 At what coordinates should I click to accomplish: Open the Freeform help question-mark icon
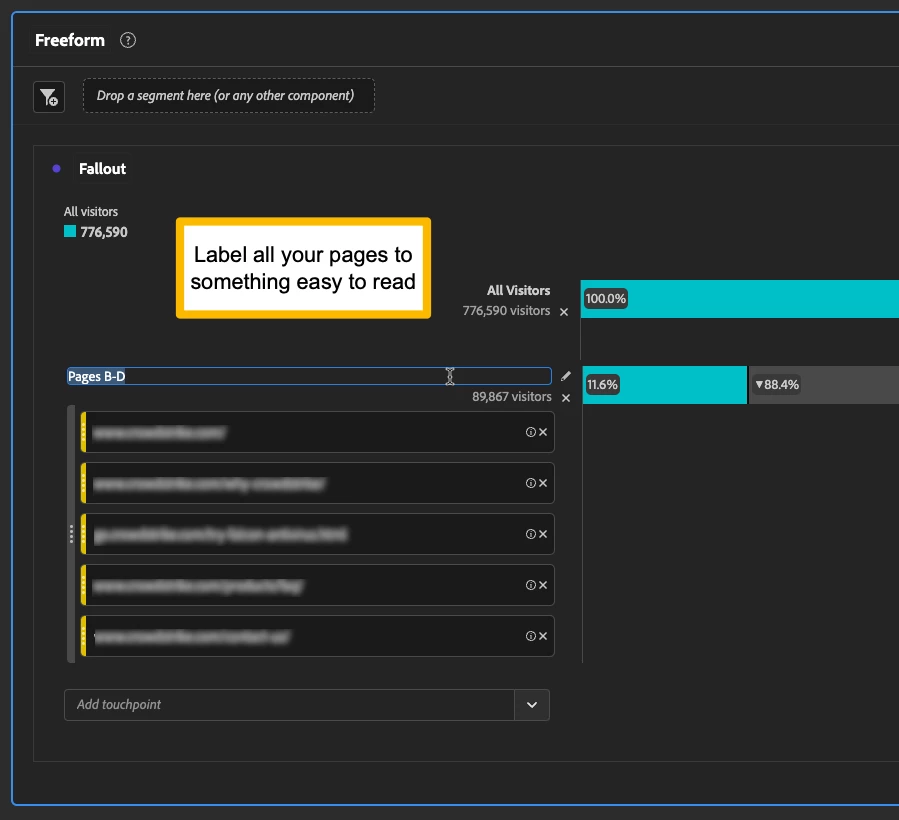[128, 40]
